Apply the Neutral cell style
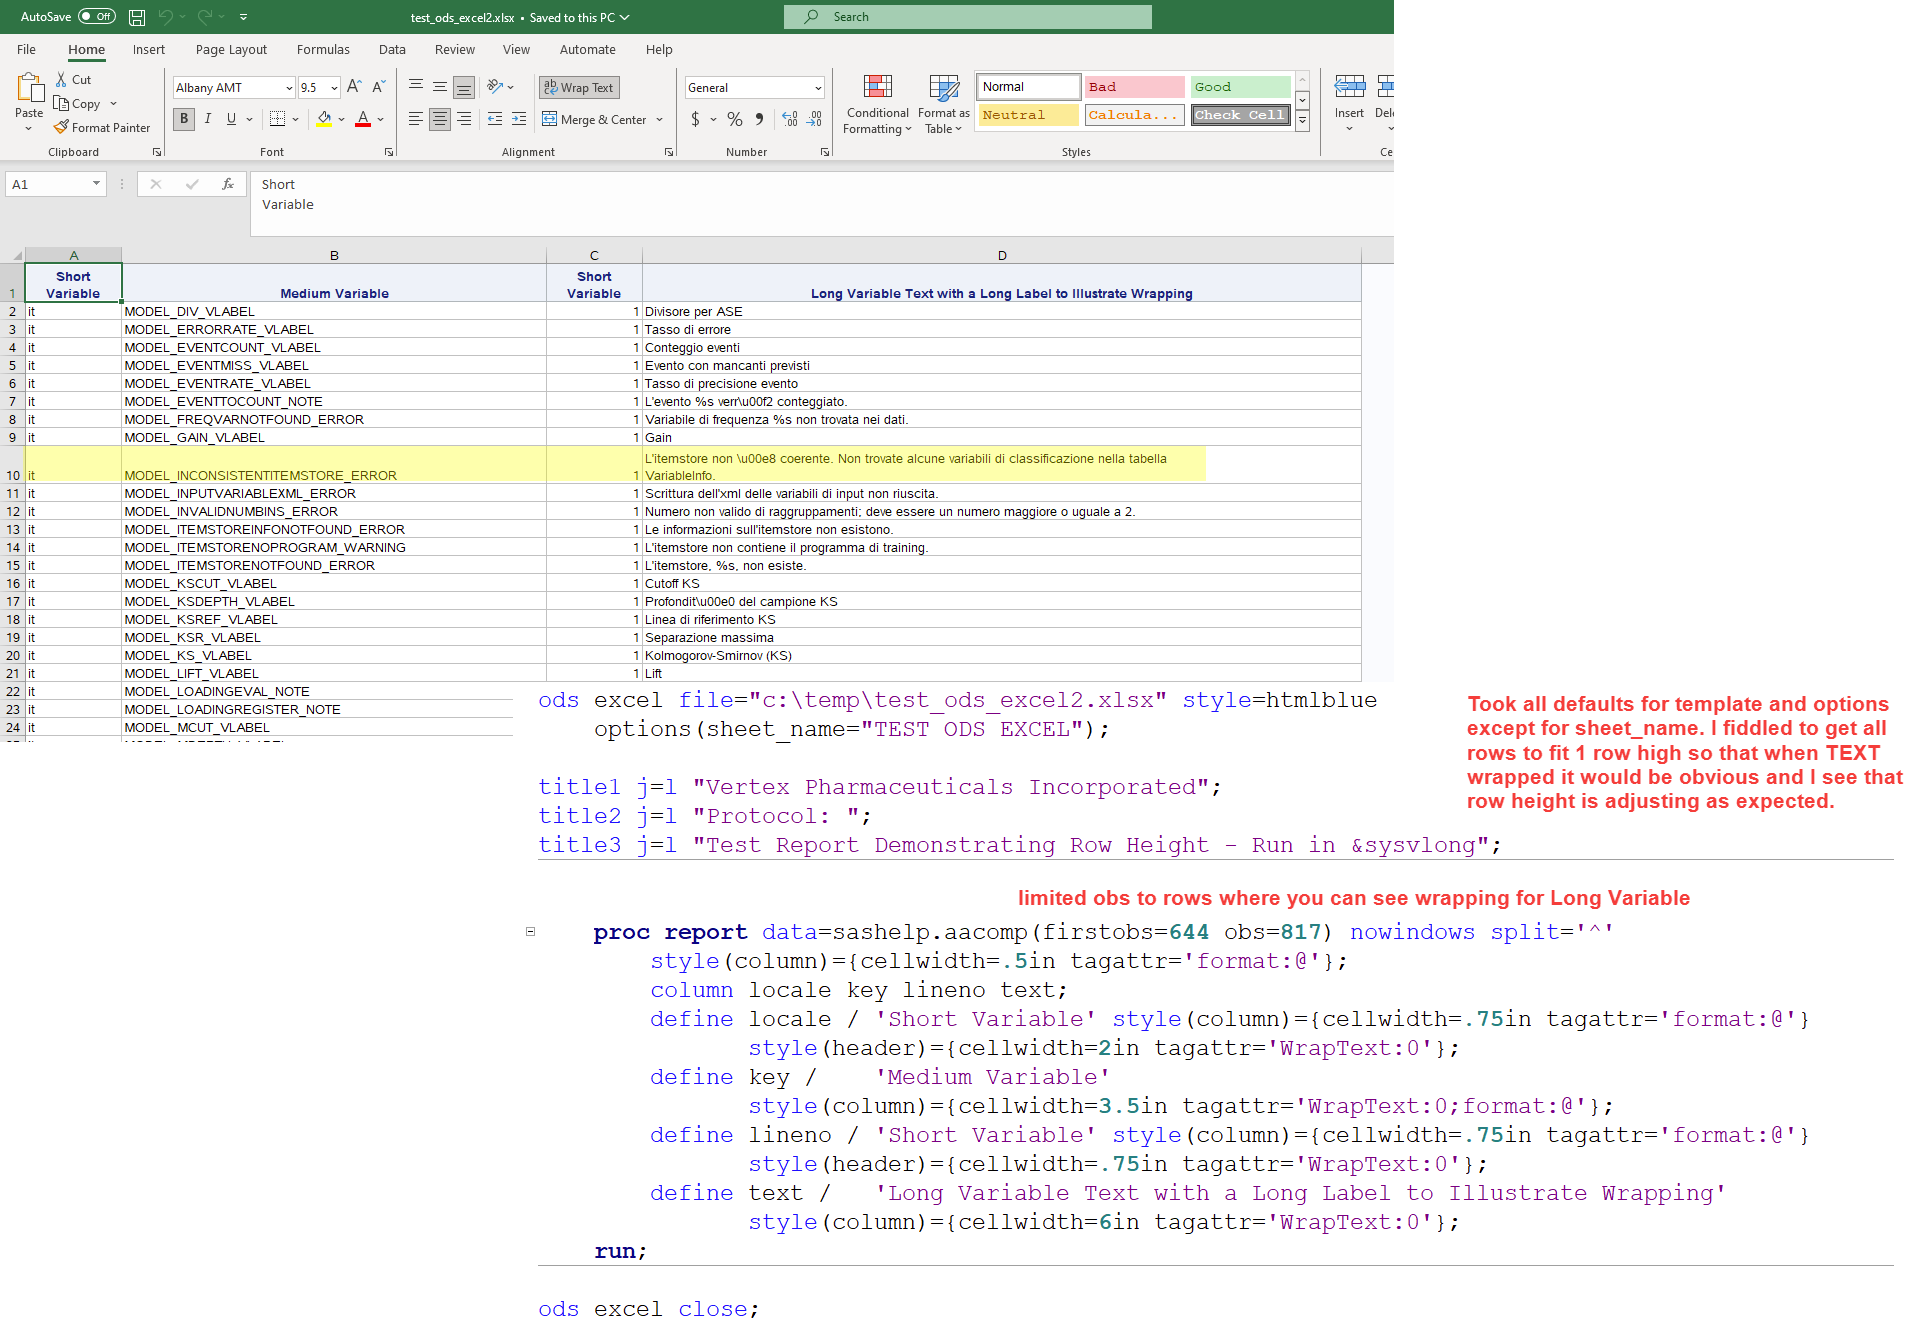Screen dimensions: 1932x1329 coord(1028,115)
